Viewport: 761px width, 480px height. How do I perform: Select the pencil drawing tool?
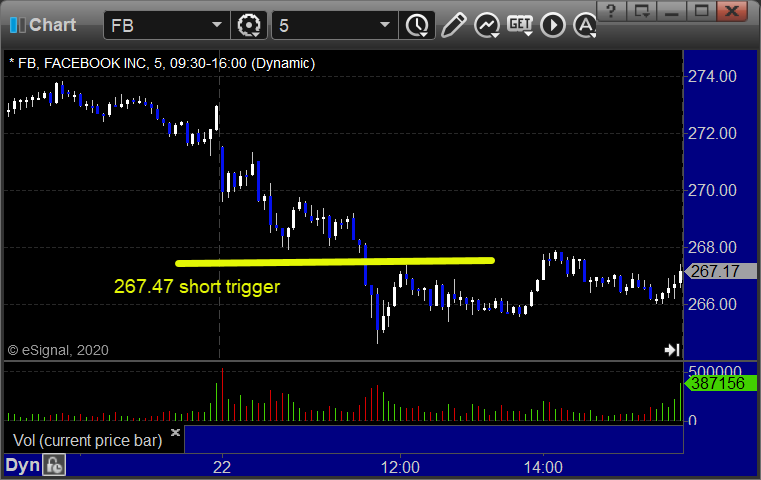[x=453, y=25]
